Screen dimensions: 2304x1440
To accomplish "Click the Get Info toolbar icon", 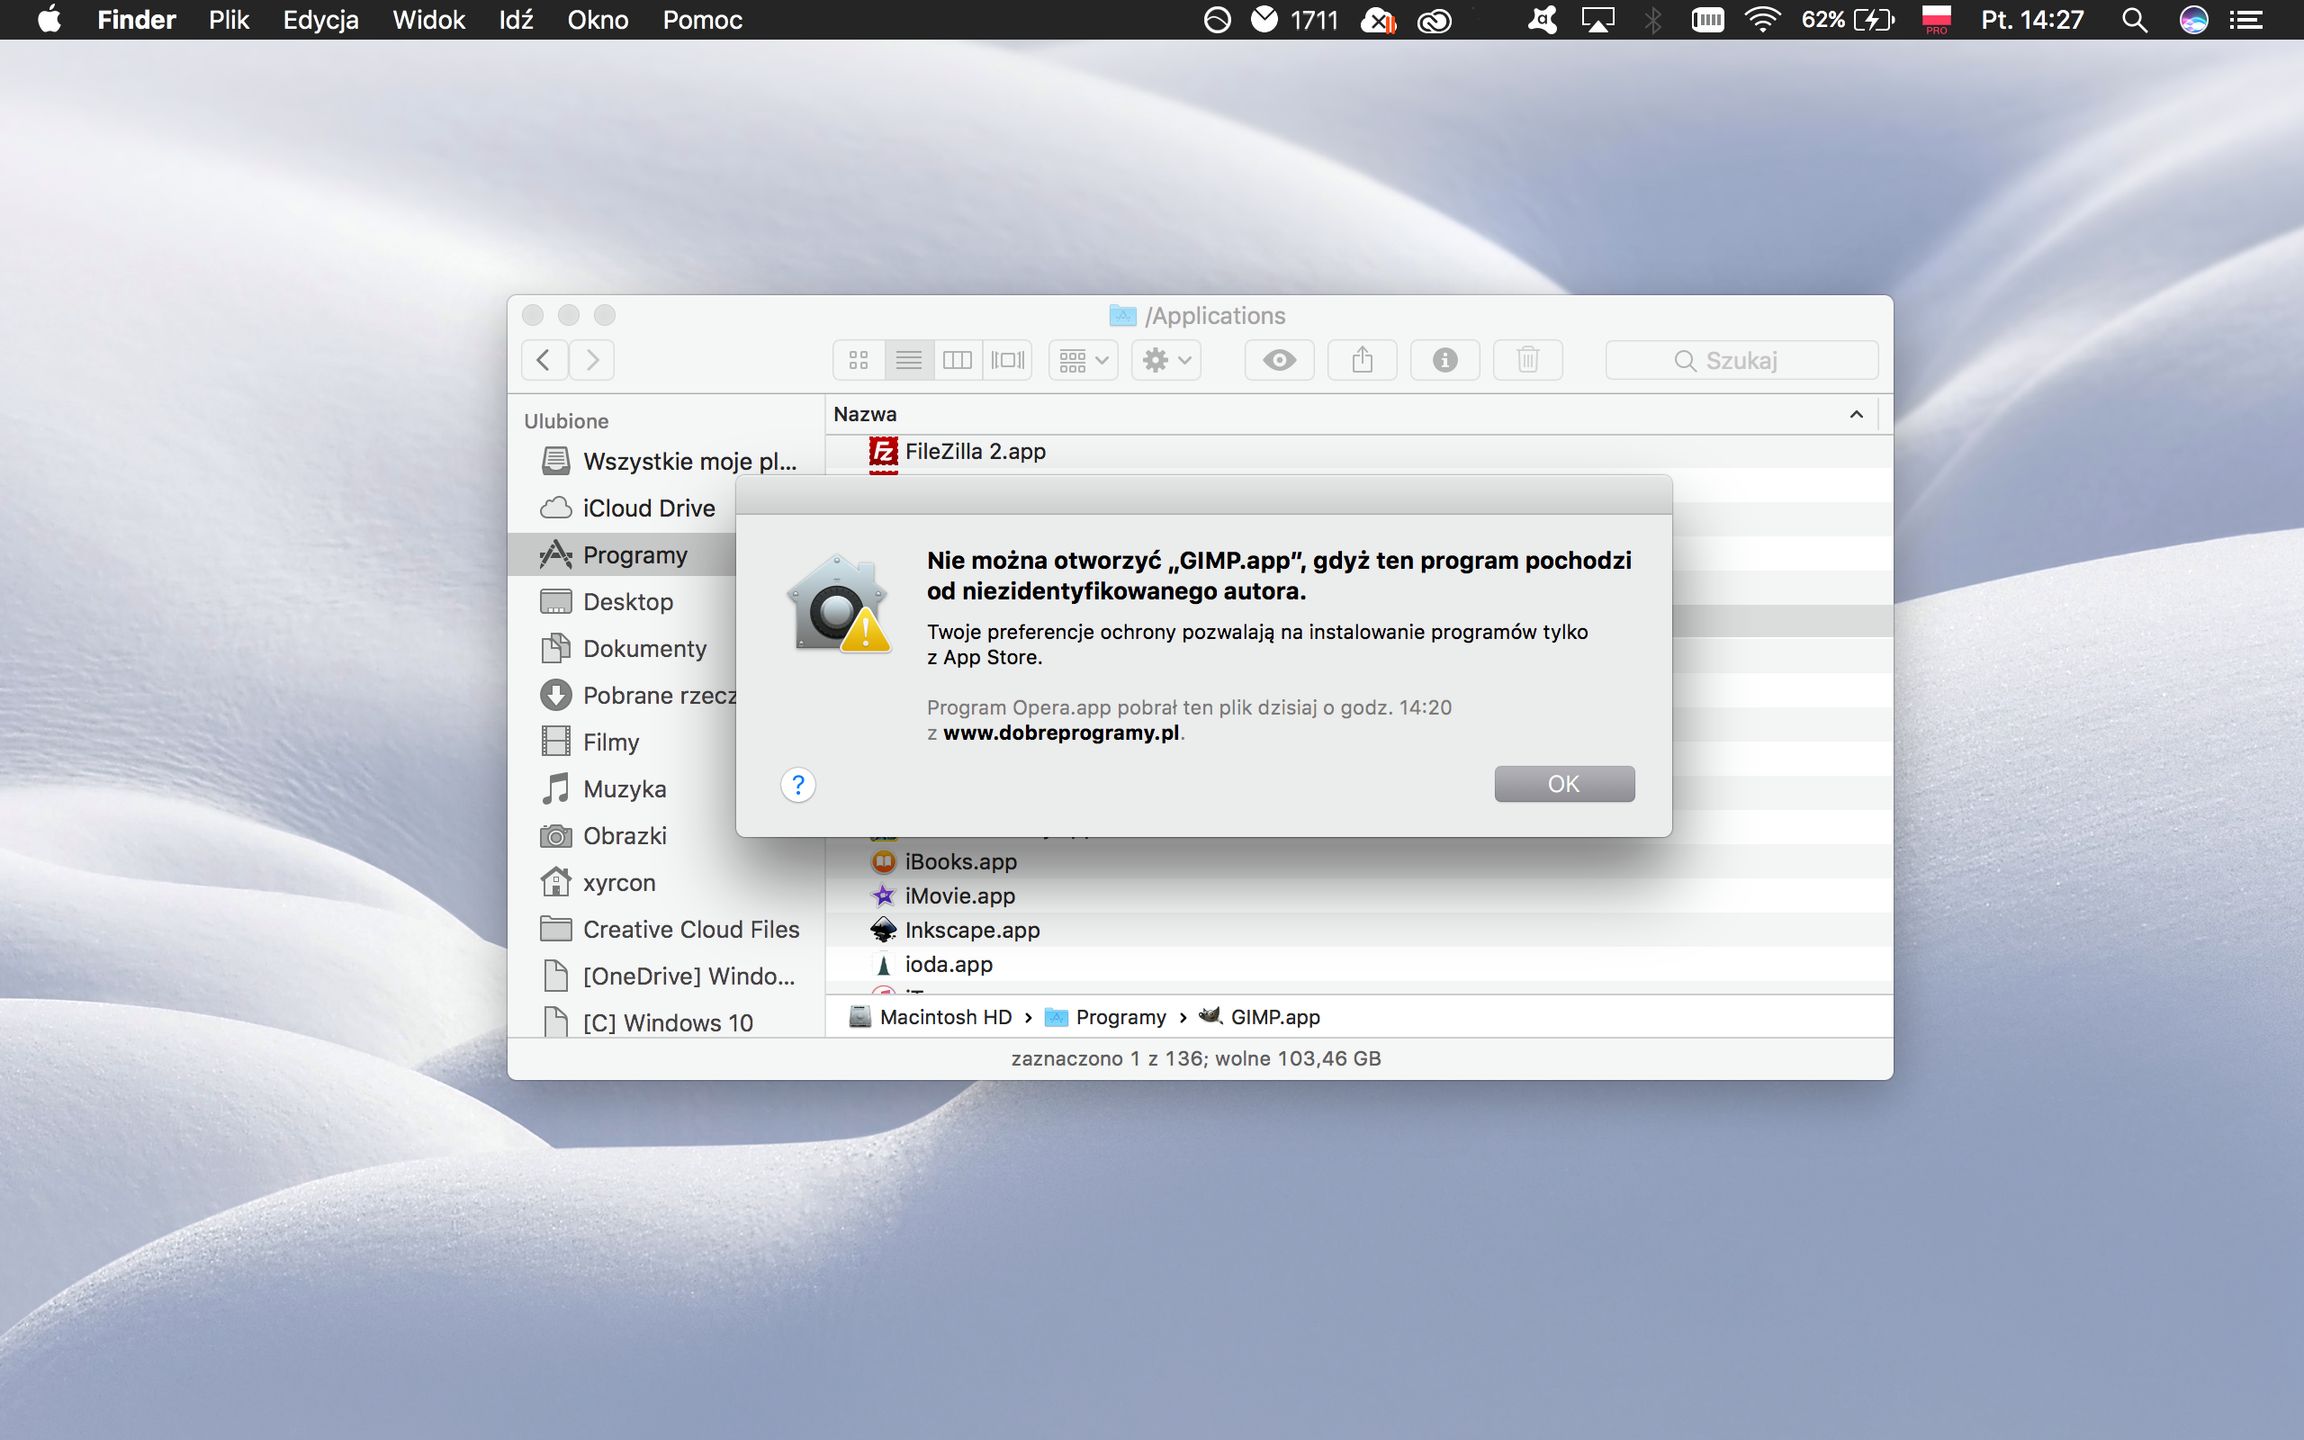I will (x=1444, y=360).
